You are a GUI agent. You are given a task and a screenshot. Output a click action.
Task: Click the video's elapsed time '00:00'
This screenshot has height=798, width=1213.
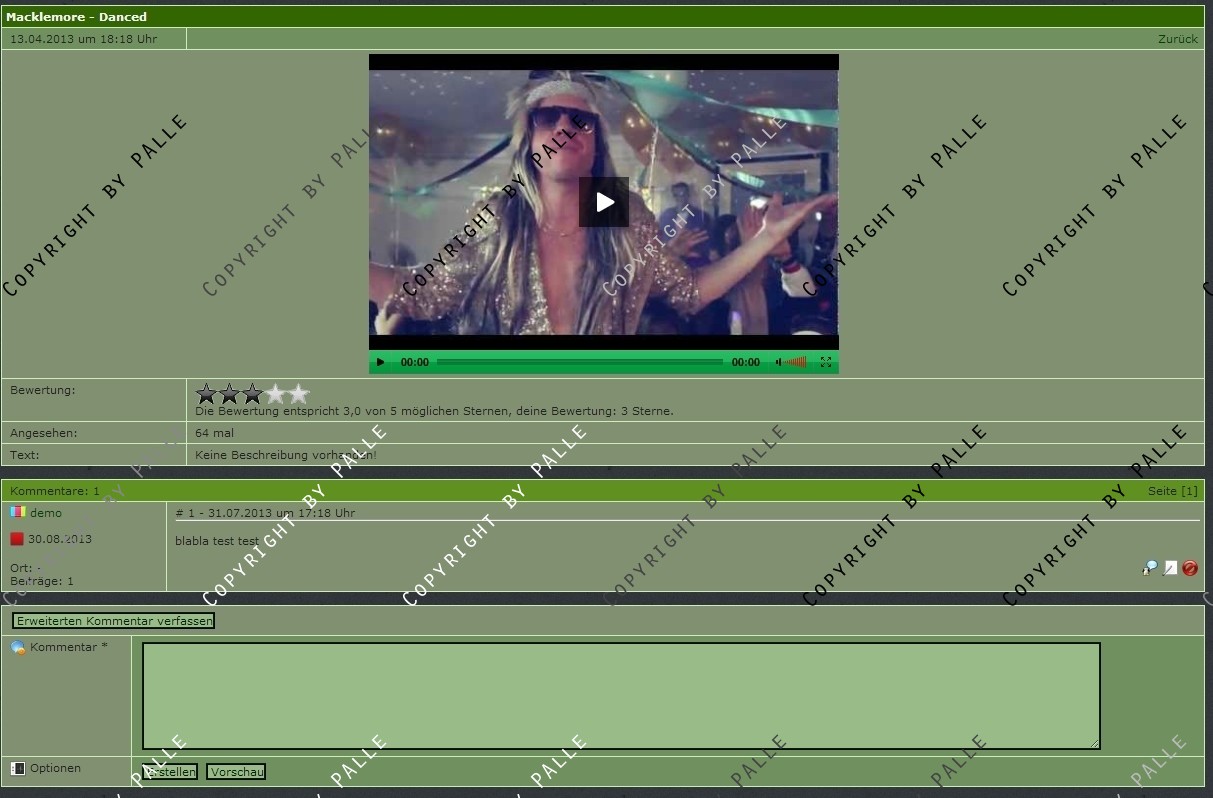[x=415, y=362]
